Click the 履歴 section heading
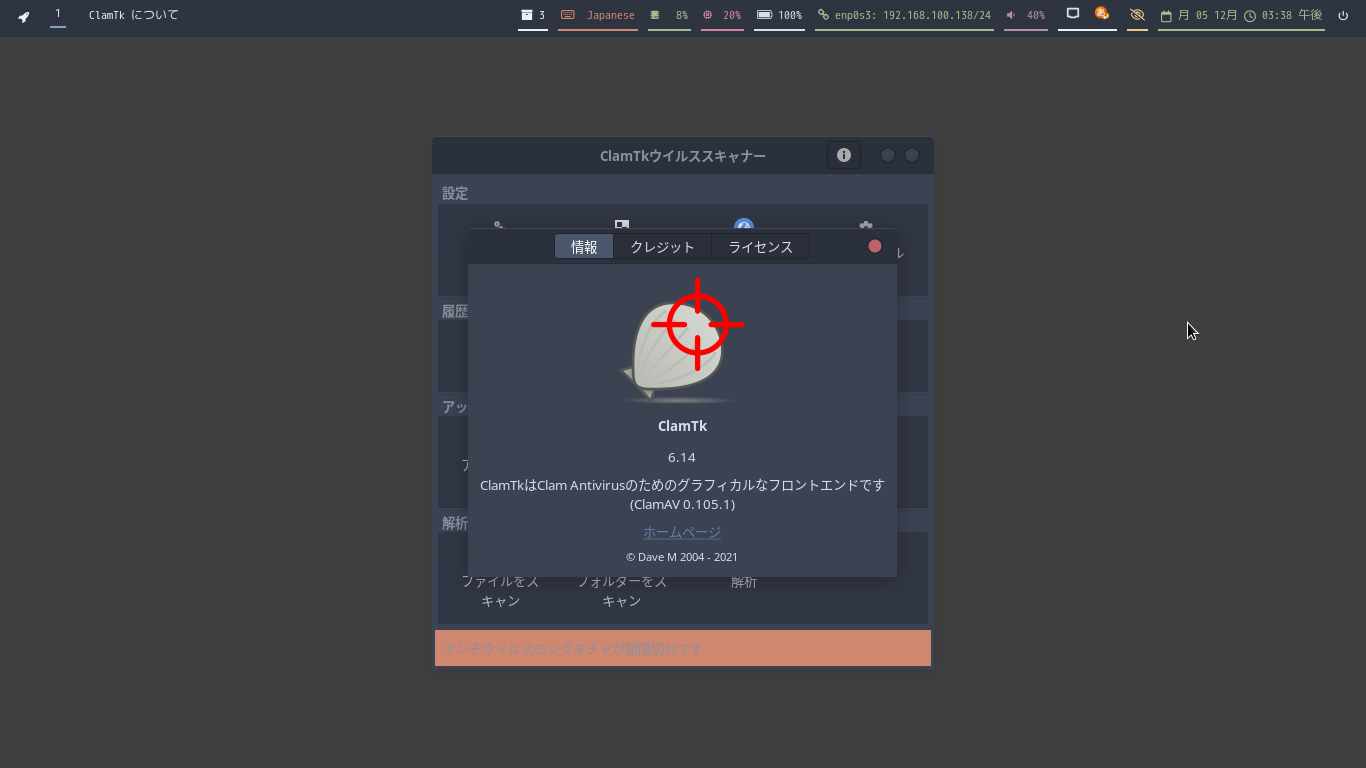Viewport: 1366px width, 768px height. (x=455, y=311)
